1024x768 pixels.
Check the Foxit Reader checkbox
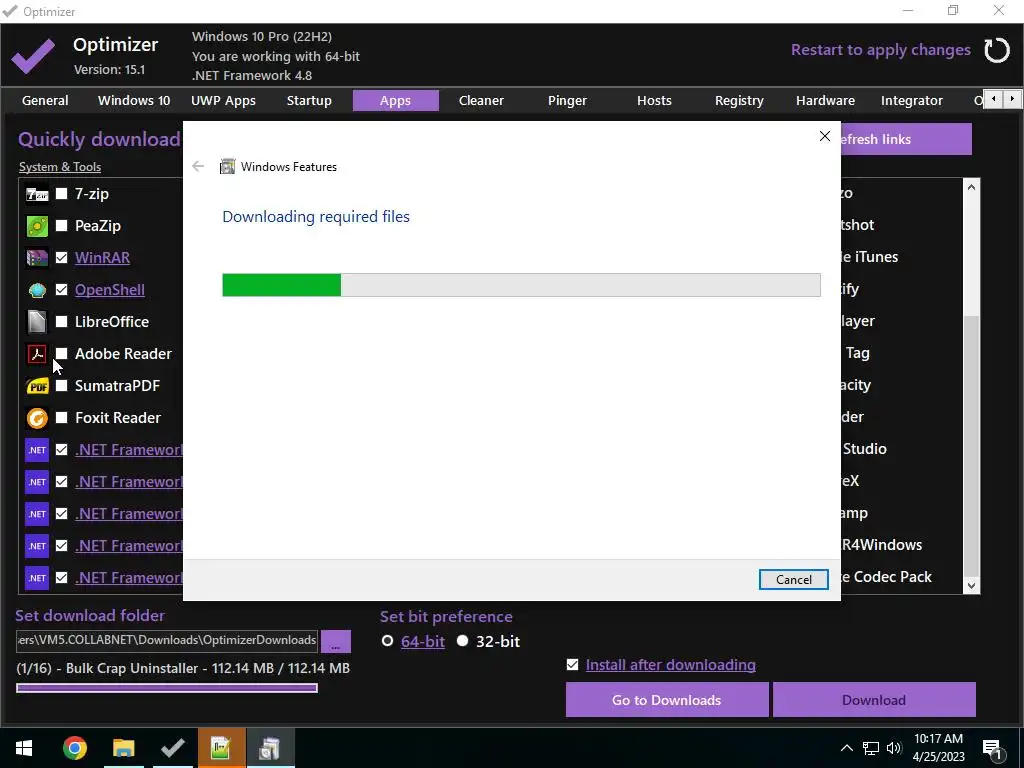pos(61,418)
